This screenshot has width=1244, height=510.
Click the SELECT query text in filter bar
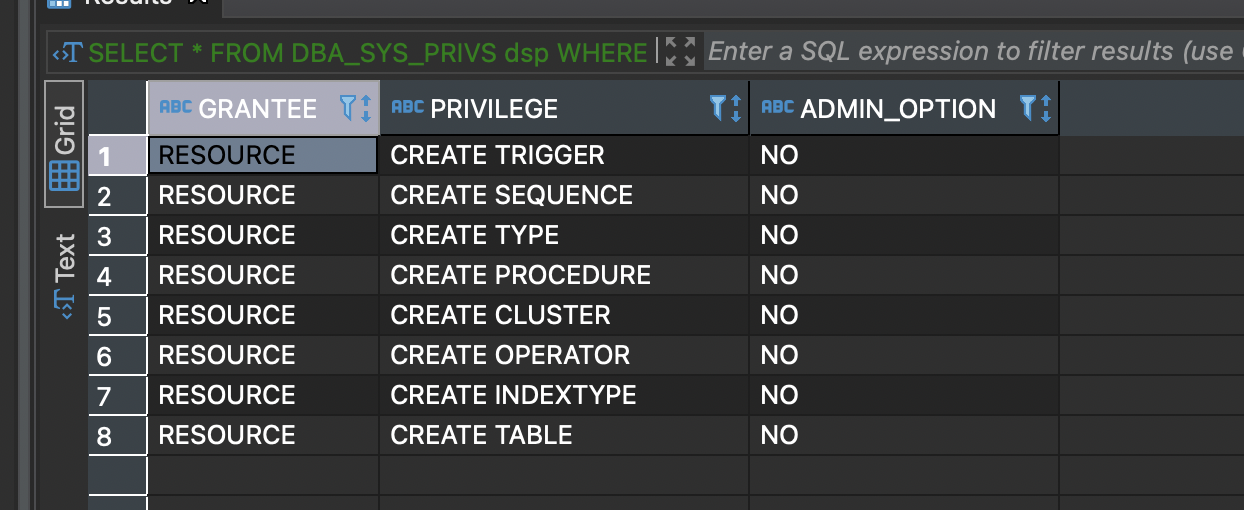(368, 52)
